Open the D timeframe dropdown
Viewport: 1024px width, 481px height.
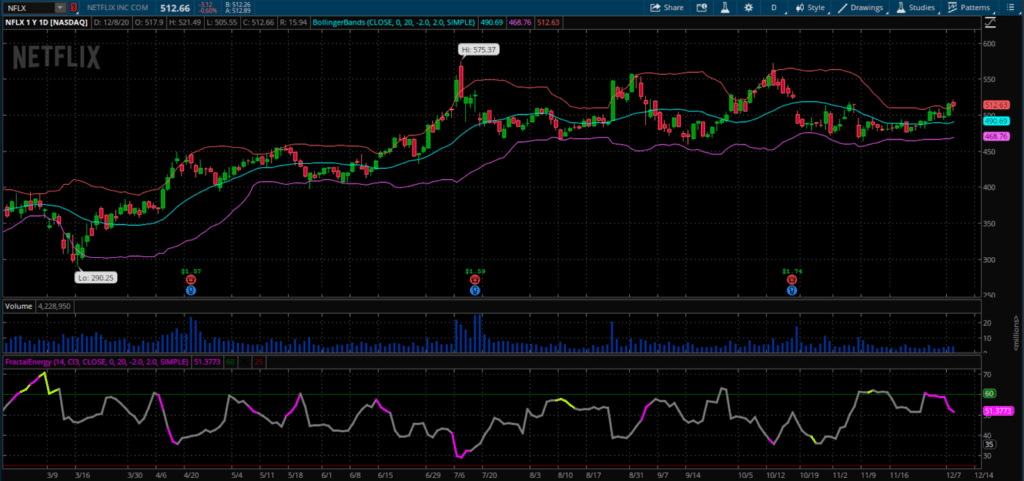[775, 8]
